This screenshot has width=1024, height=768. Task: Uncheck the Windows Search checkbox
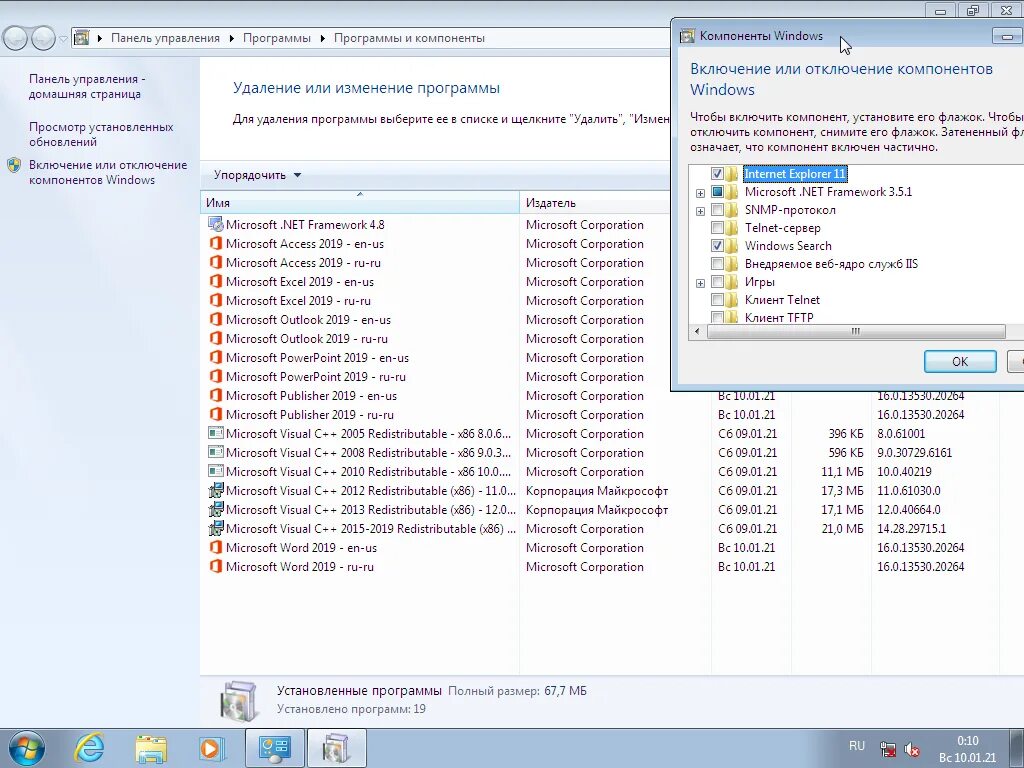coord(717,246)
